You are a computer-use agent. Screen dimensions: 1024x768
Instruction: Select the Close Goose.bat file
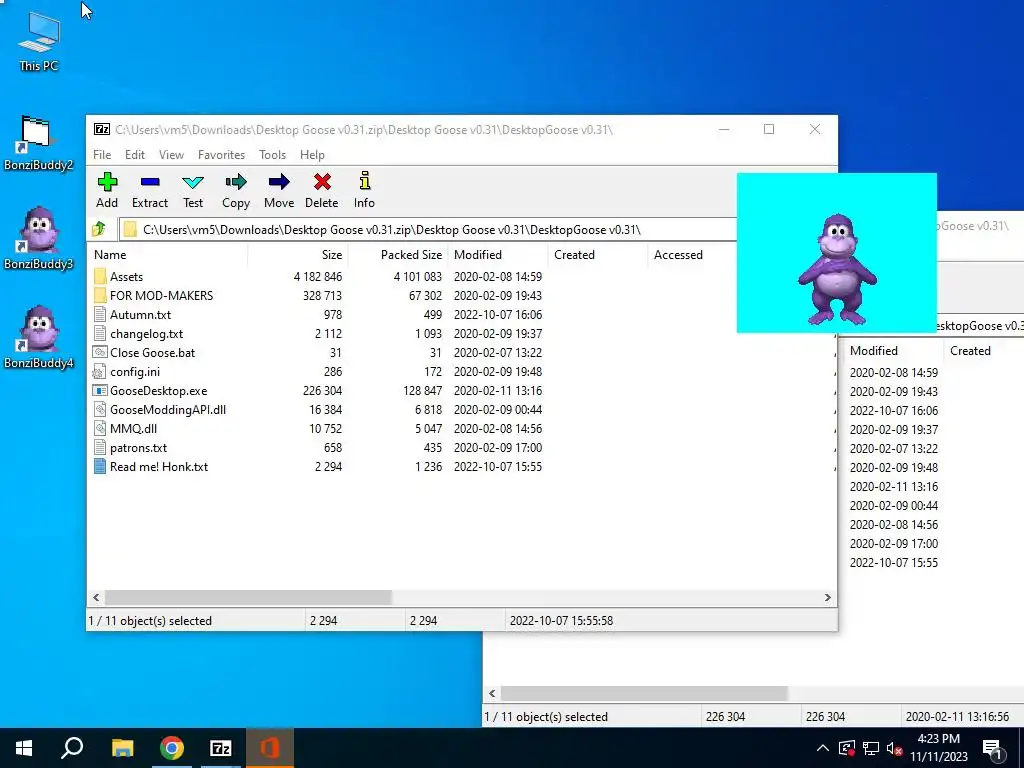[152, 353]
